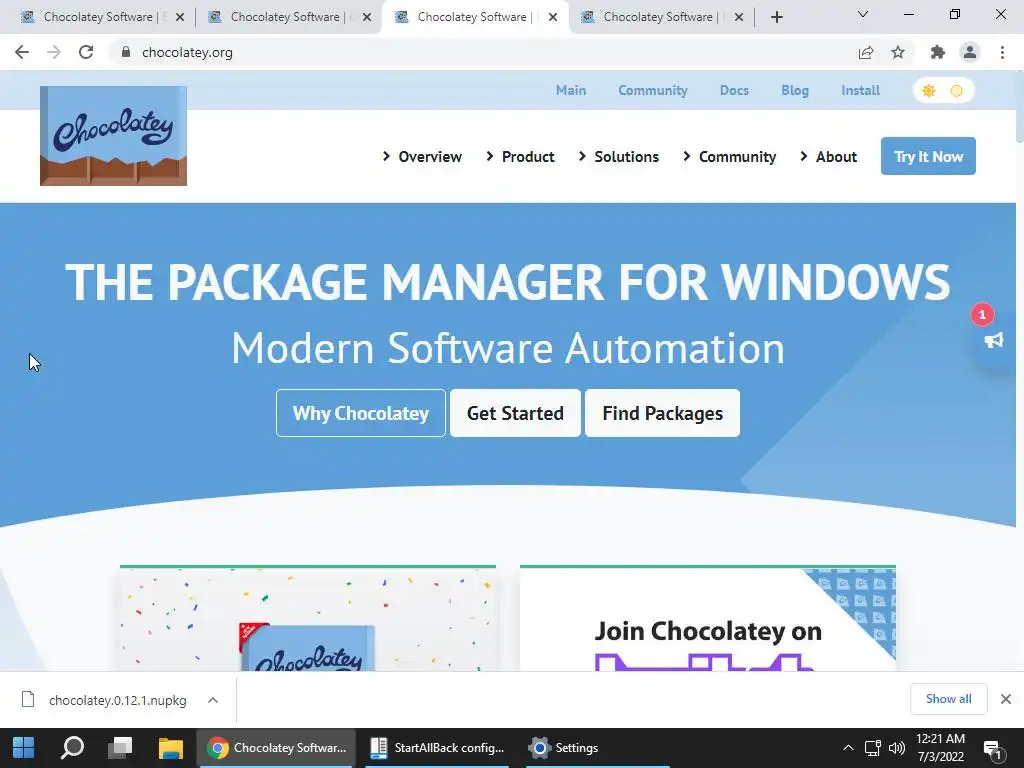This screenshot has width=1024, height=768.
Task: Open File Explorer from taskbar
Action: coord(170,748)
